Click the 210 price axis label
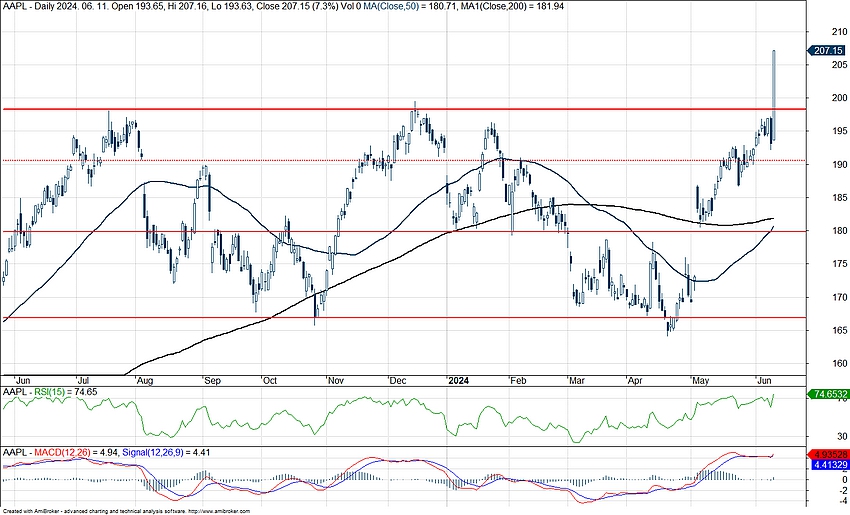The height and width of the screenshot is (515, 850). pos(840,32)
